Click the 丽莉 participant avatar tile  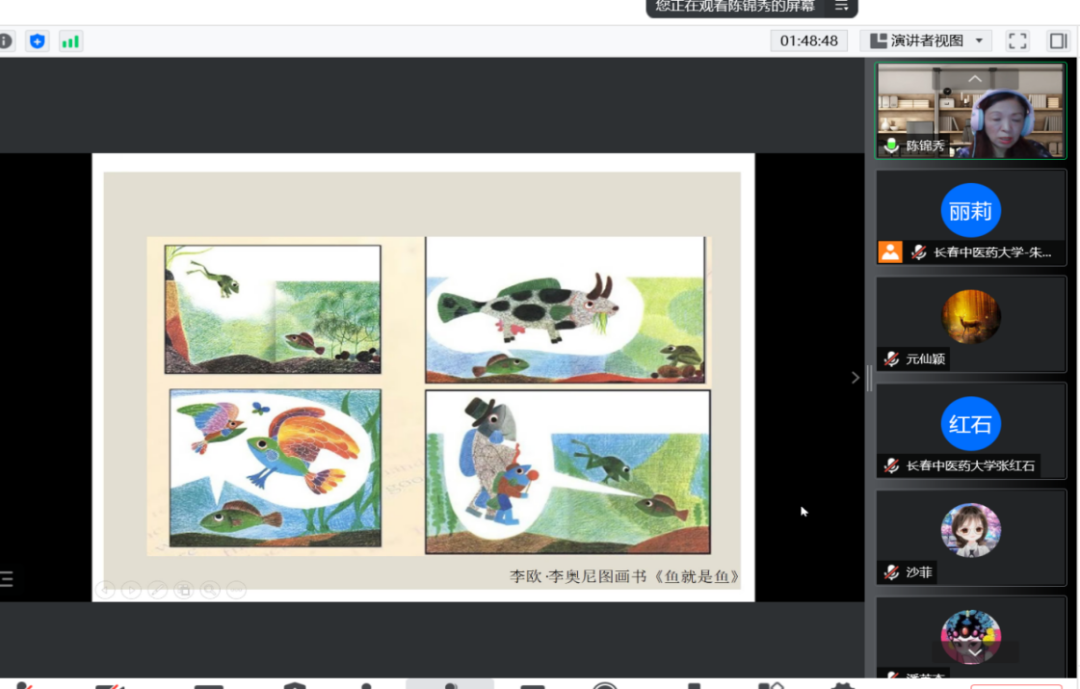[970, 211]
